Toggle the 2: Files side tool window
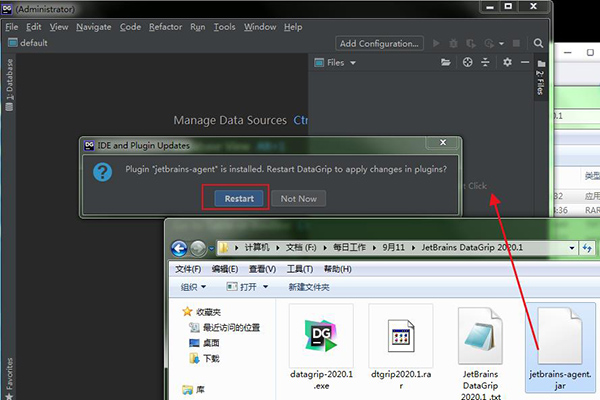 click(540, 78)
